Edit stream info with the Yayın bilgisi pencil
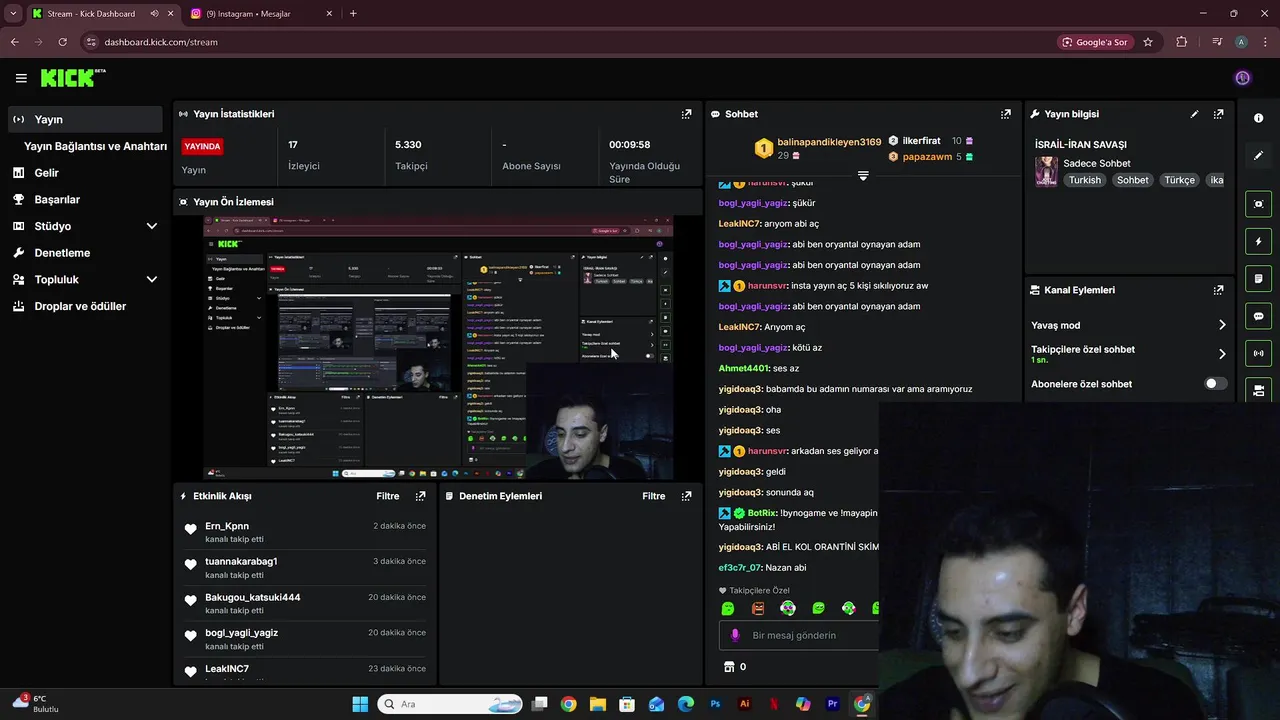This screenshot has width=1280, height=720. (1194, 114)
